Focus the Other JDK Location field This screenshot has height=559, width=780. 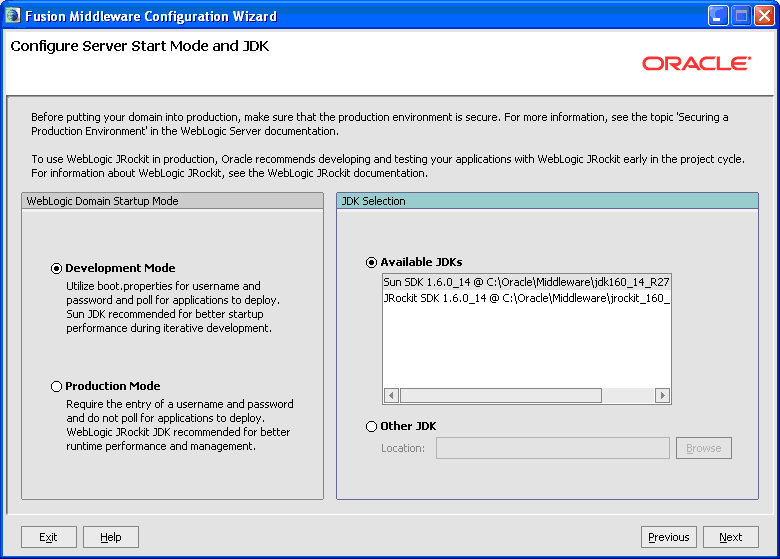(x=553, y=448)
